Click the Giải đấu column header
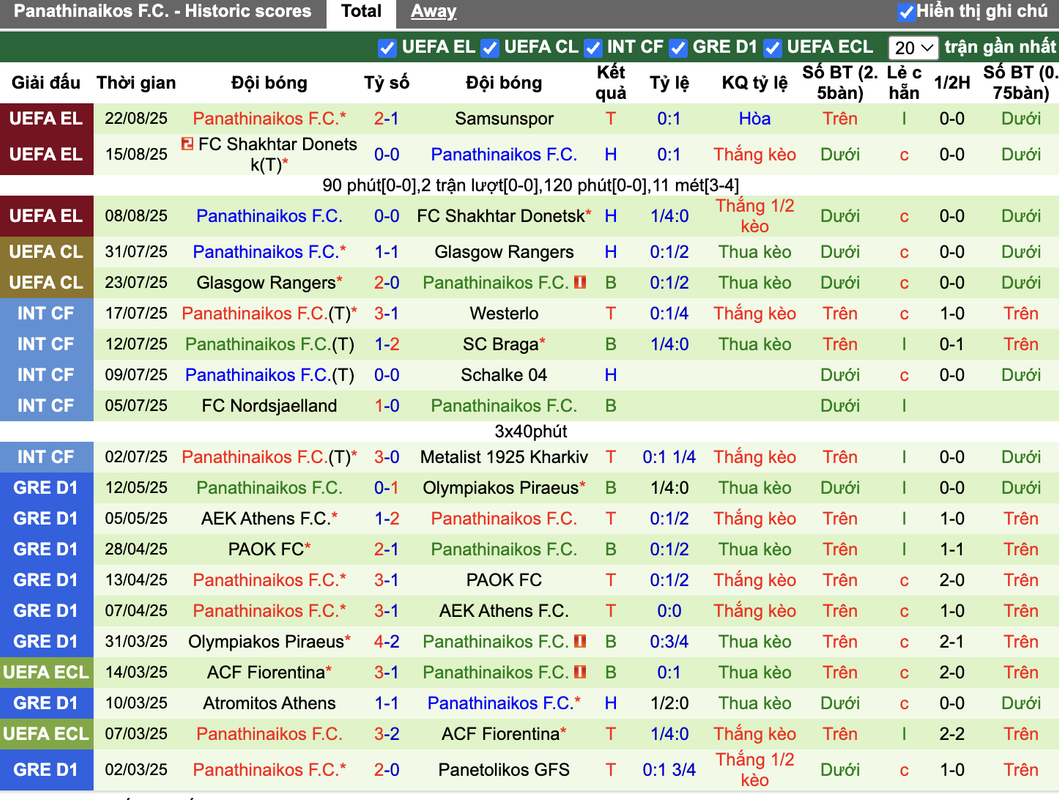1059x800 pixels. [46, 83]
